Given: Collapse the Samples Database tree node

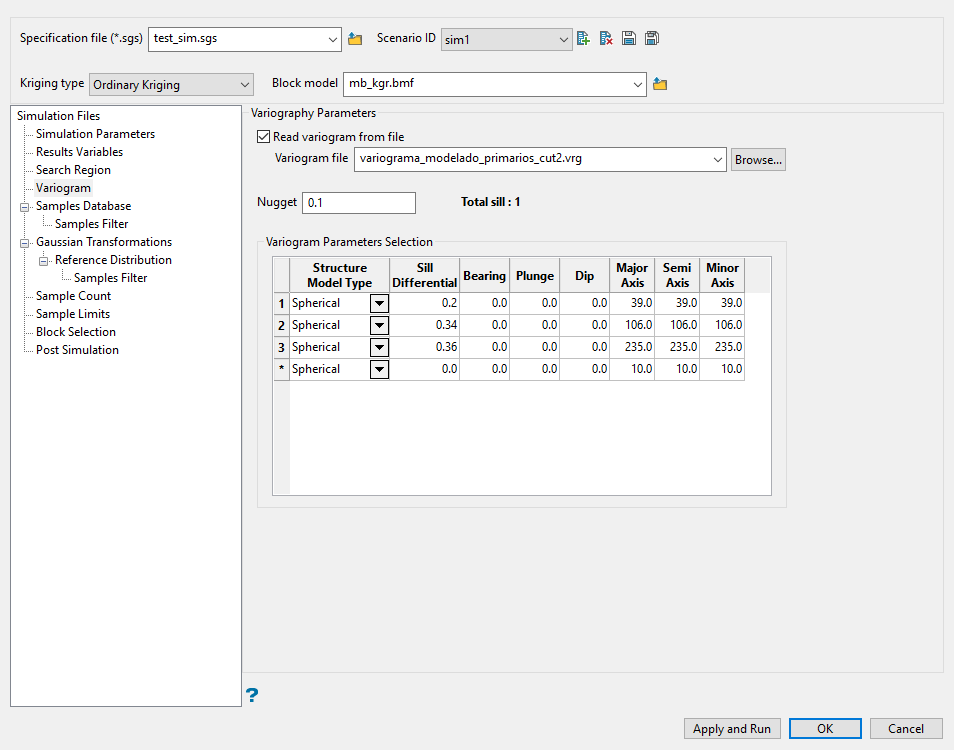Looking at the screenshot, I should pyautogui.click(x=25, y=206).
